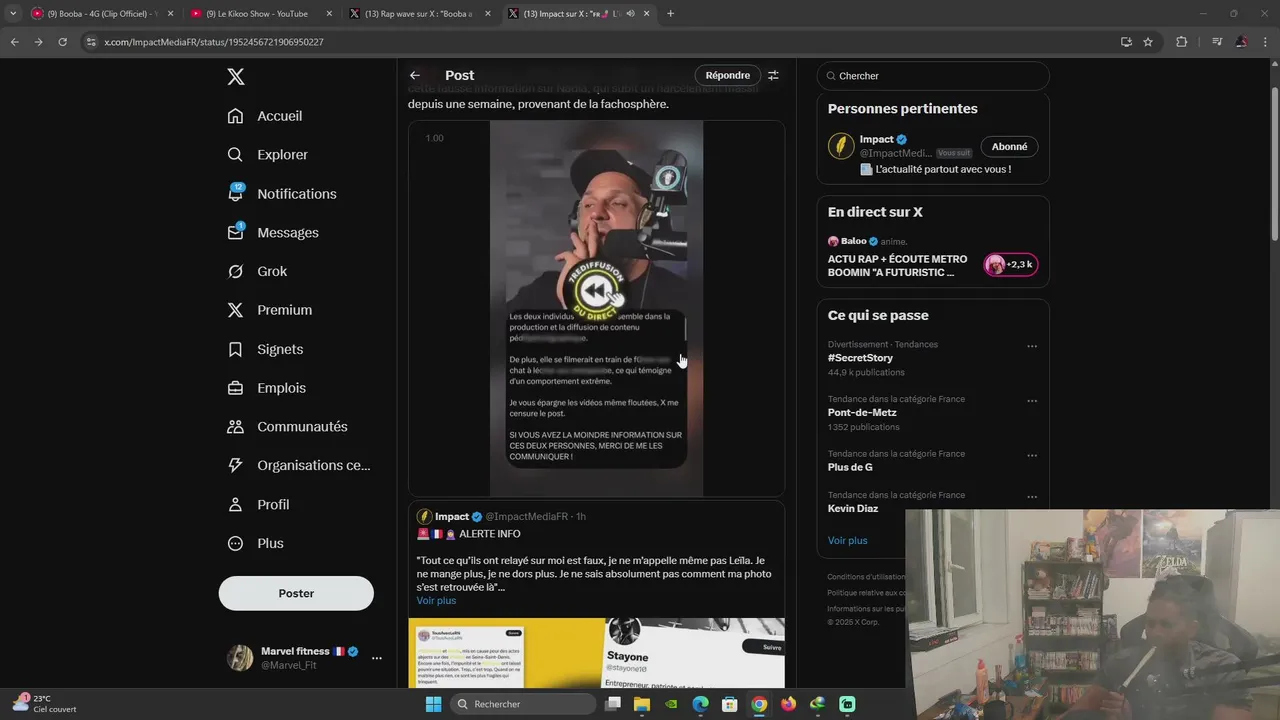Open the Messages envelope icon

[235, 232]
